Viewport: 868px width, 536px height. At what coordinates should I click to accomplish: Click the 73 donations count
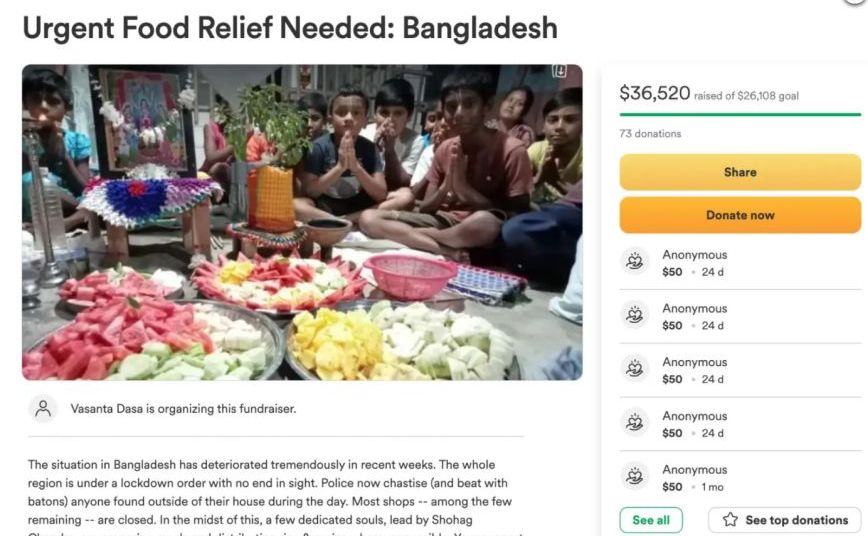(x=650, y=134)
